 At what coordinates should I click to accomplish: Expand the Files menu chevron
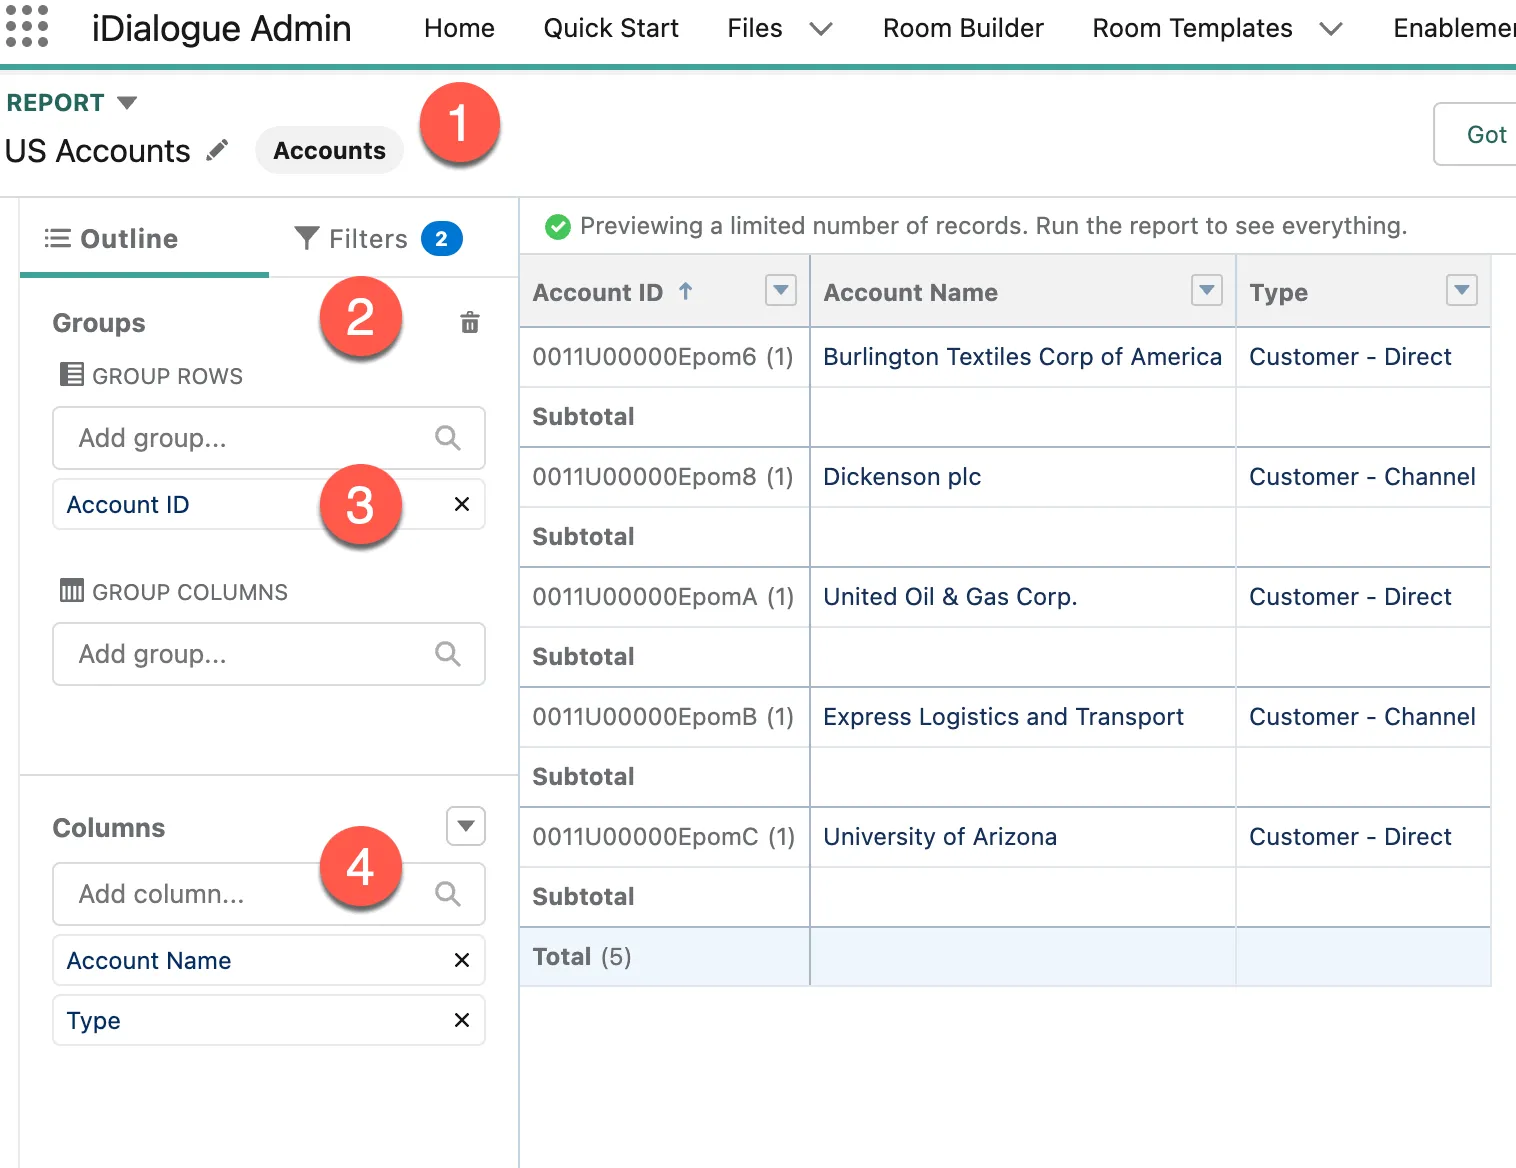(x=821, y=29)
